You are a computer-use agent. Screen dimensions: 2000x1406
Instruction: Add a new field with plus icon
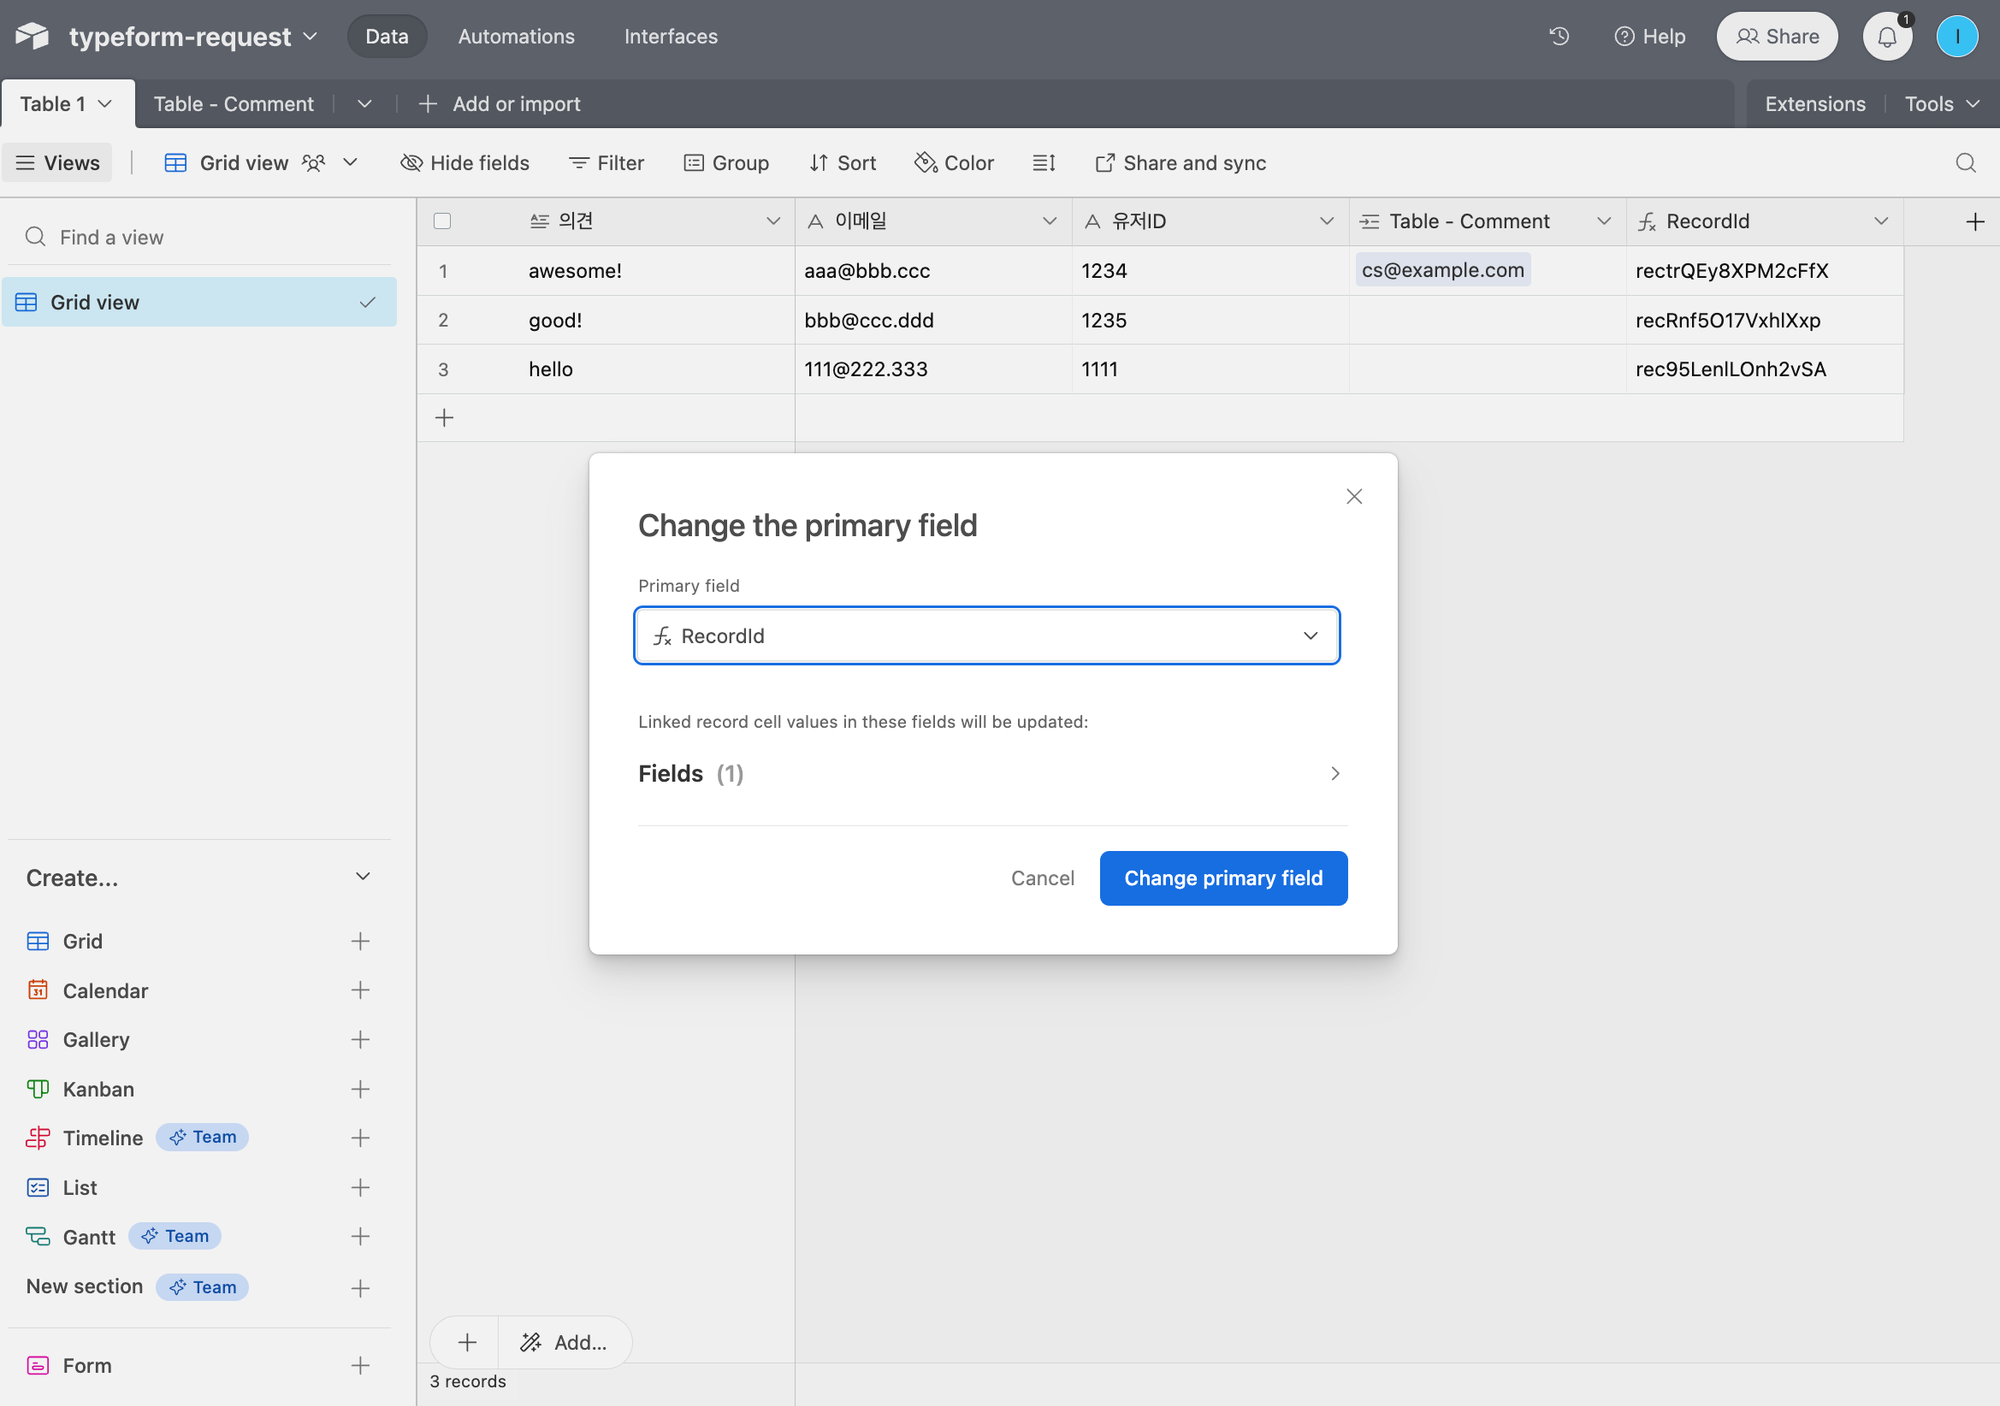[x=1974, y=222]
